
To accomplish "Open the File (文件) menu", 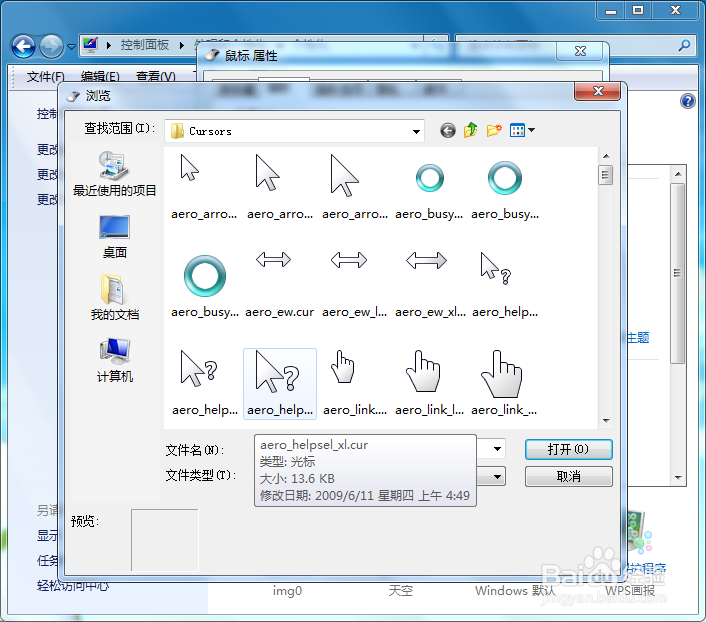I will click(x=45, y=77).
